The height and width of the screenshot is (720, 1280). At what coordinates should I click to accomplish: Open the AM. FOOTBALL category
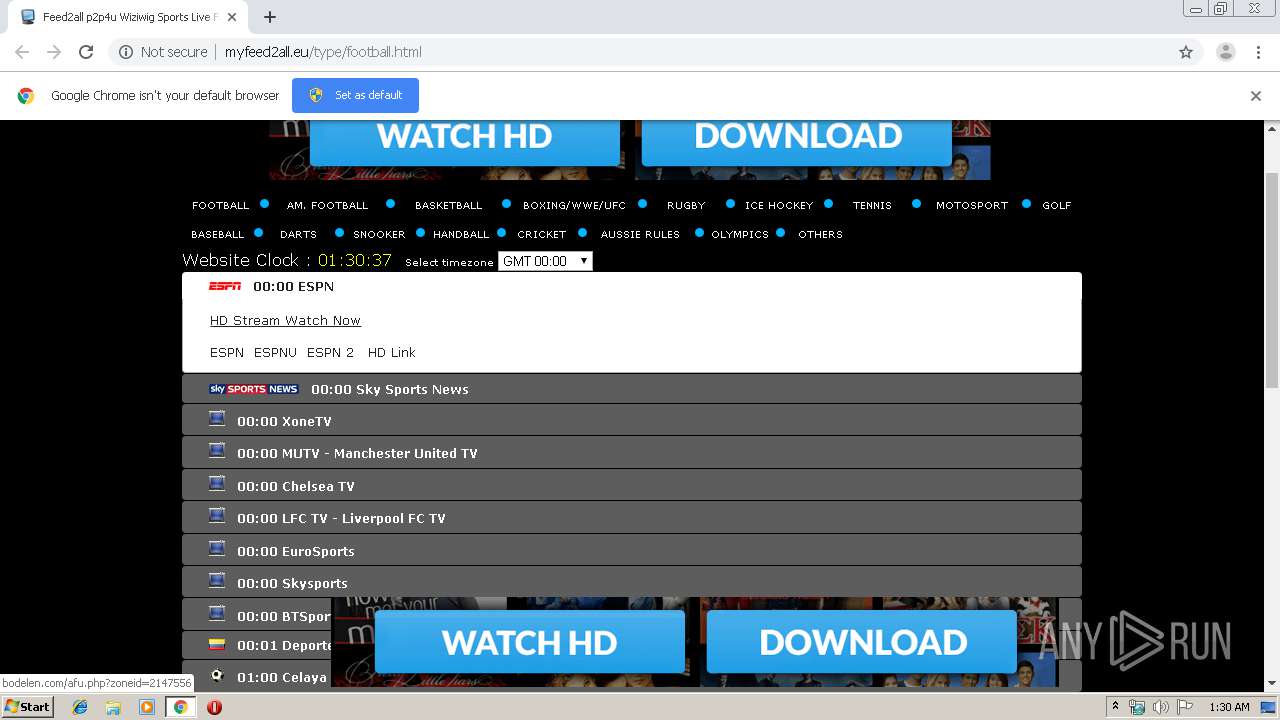click(x=327, y=205)
